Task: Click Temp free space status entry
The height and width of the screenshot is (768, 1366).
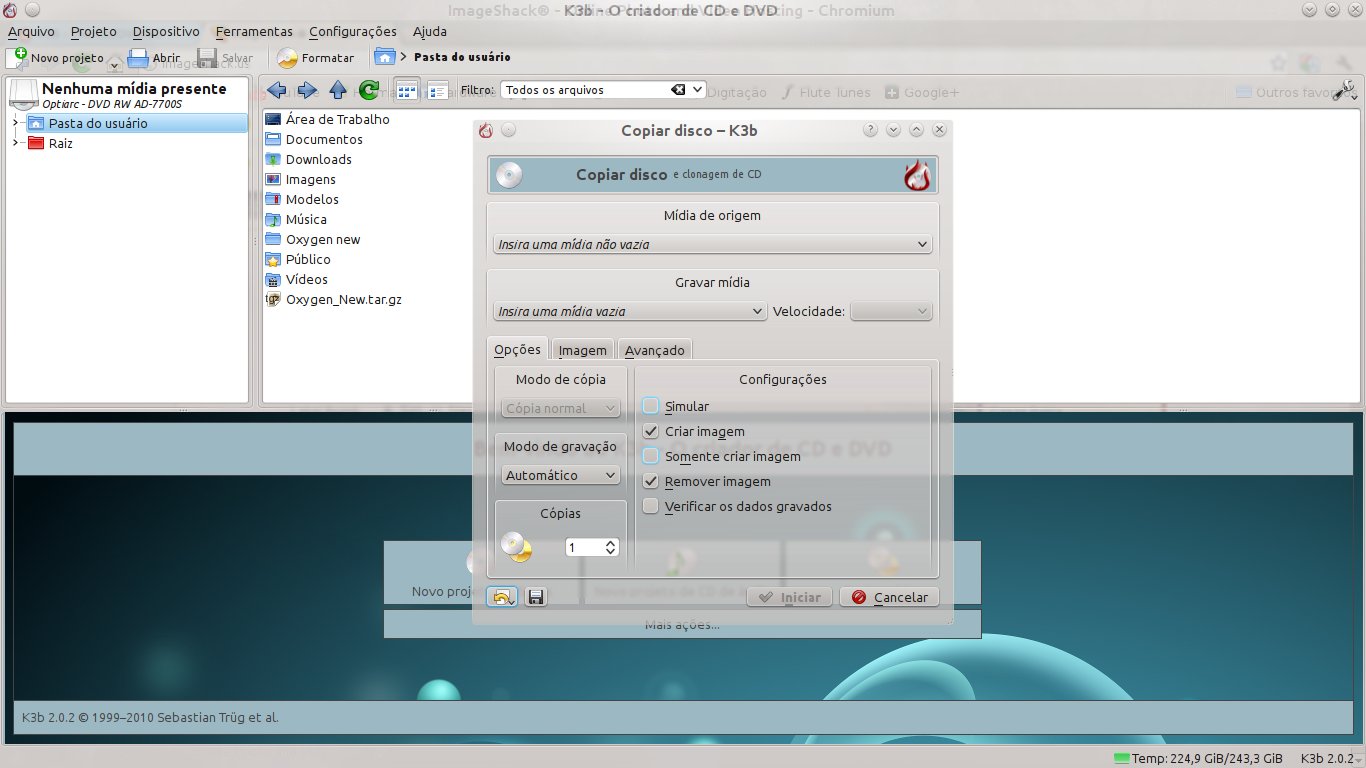Action: (1197, 758)
